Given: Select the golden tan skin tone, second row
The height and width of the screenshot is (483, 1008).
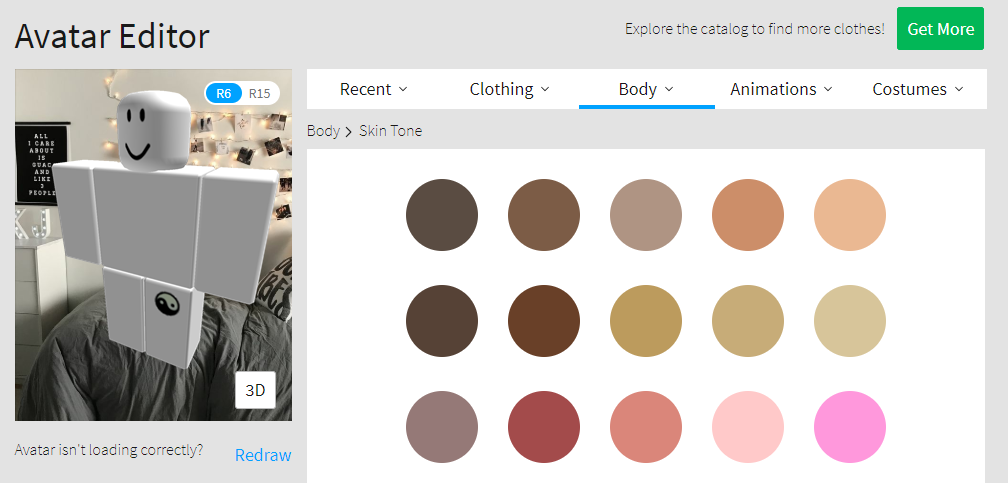Looking at the screenshot, I should 646,321.
